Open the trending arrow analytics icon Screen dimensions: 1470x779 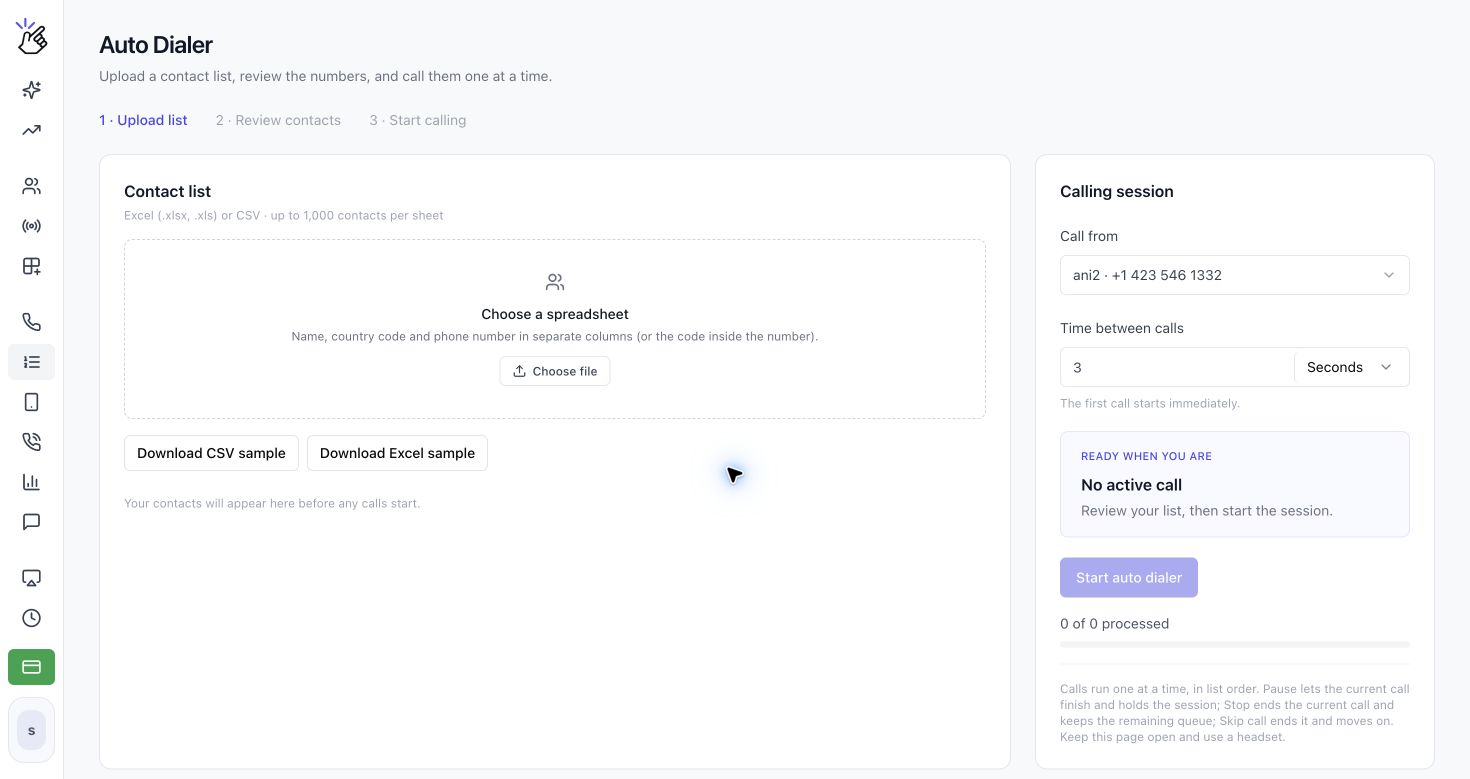pyautogui.click(x=31, y=130)
